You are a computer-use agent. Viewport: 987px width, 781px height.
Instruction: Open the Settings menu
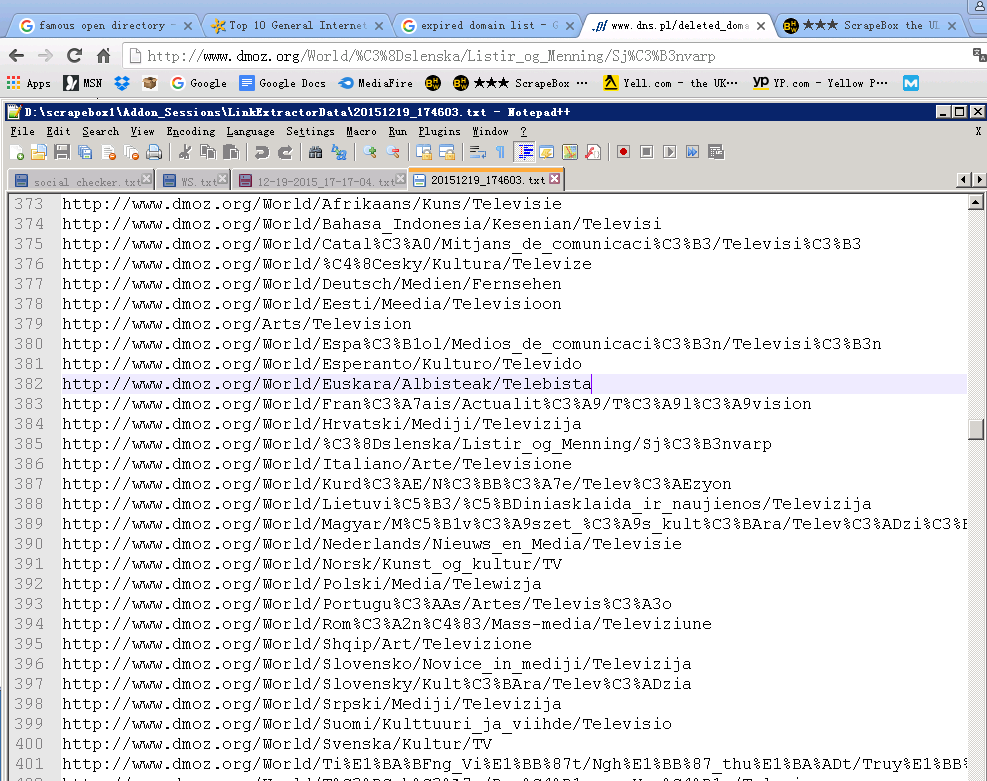click(x=310, y=132)
